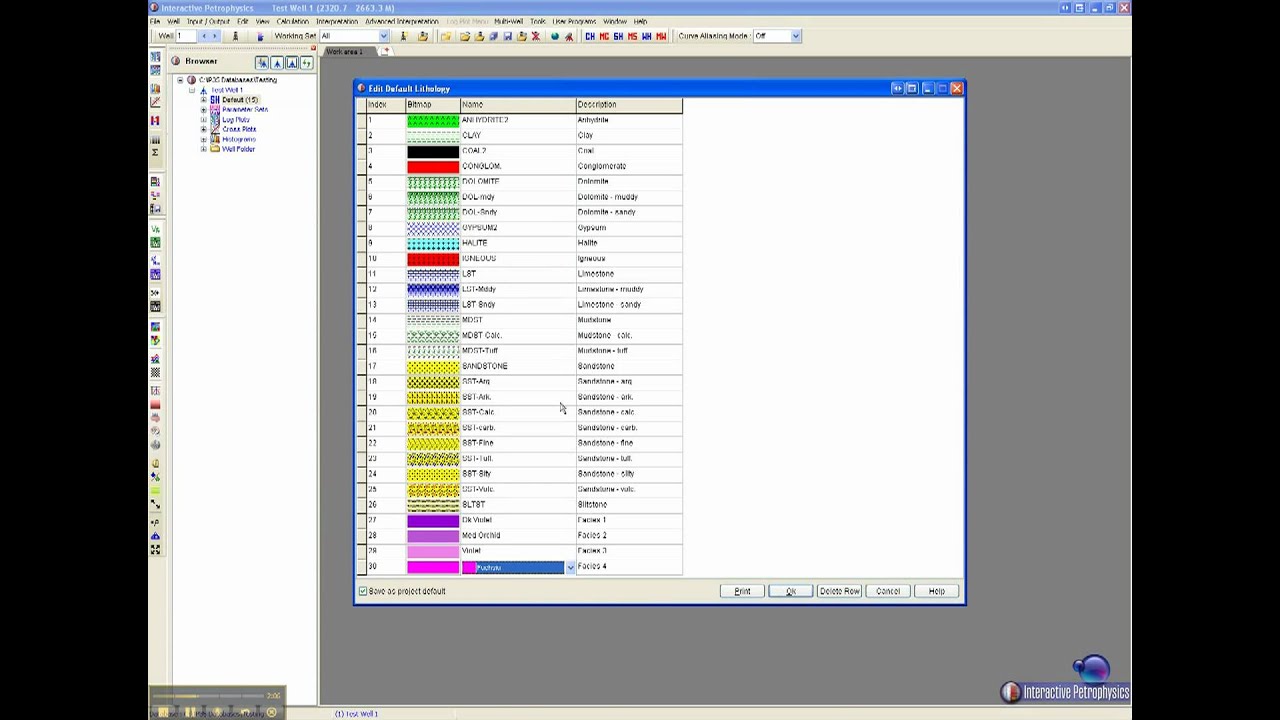The width and height of the screenshot is (1280, 720).
Task: Click the last green Browser header icon
Action: [306, 62]
